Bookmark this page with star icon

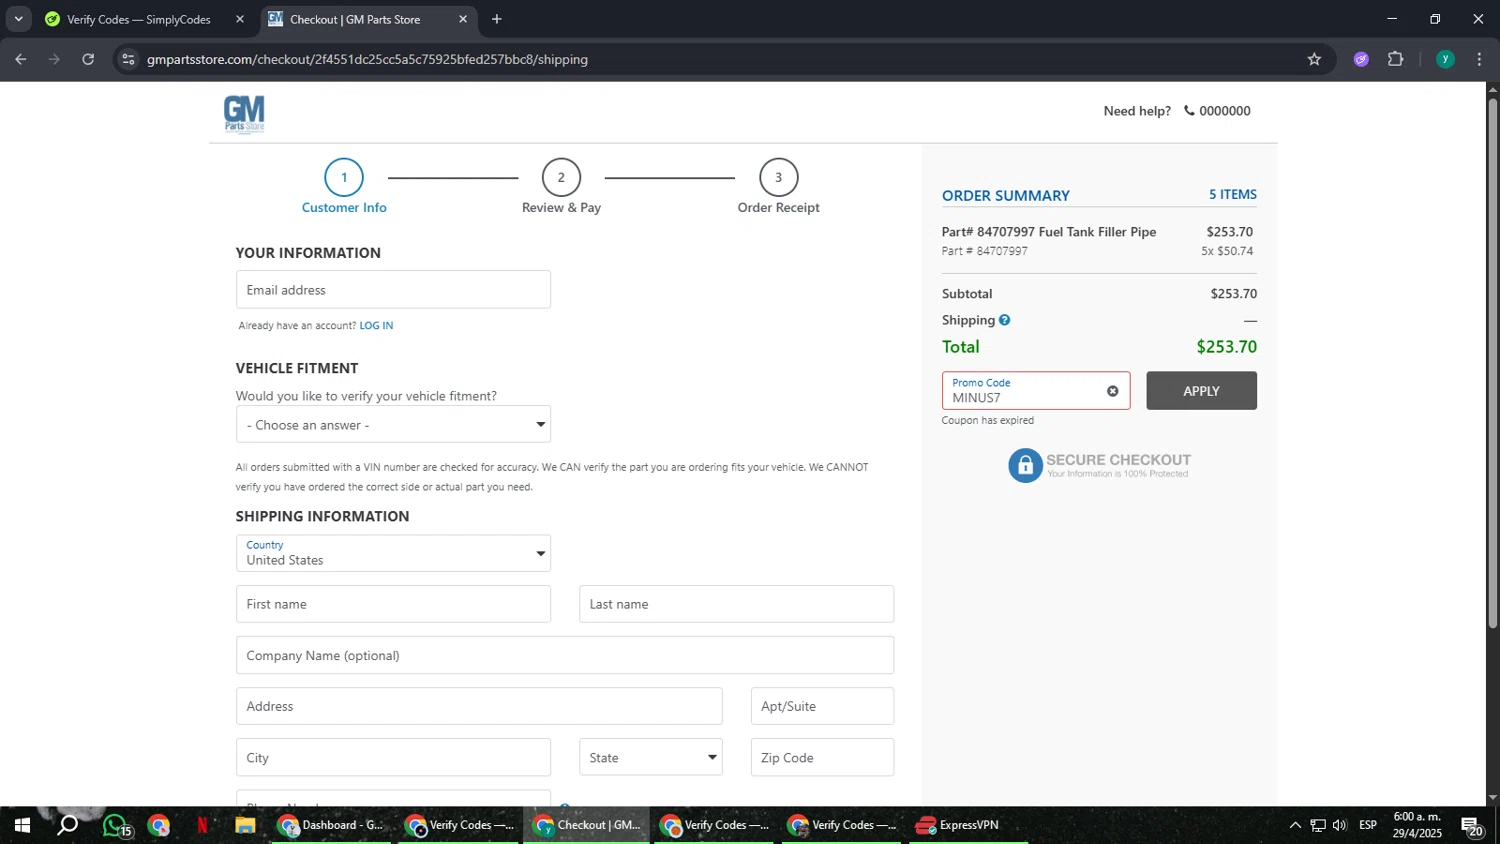point(1314,59)
